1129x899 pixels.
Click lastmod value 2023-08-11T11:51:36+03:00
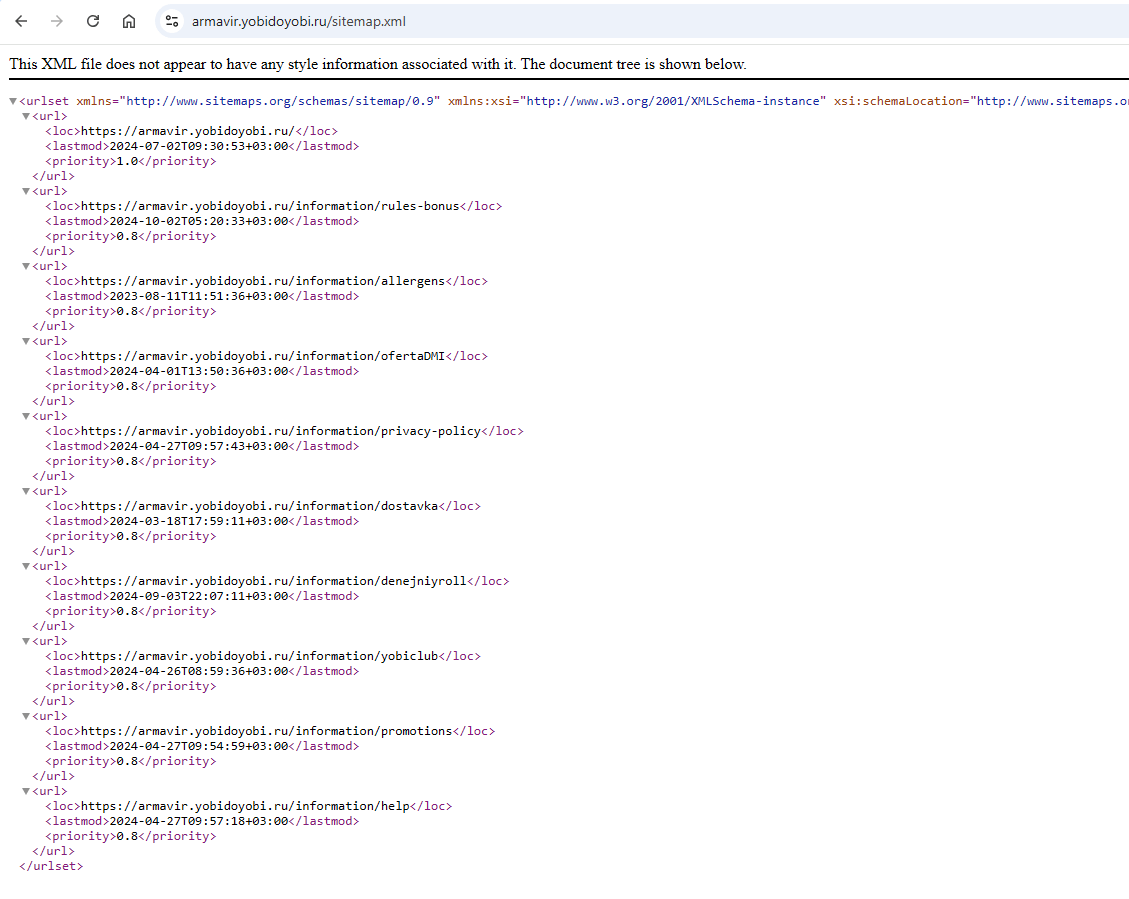tap(199, 296)
